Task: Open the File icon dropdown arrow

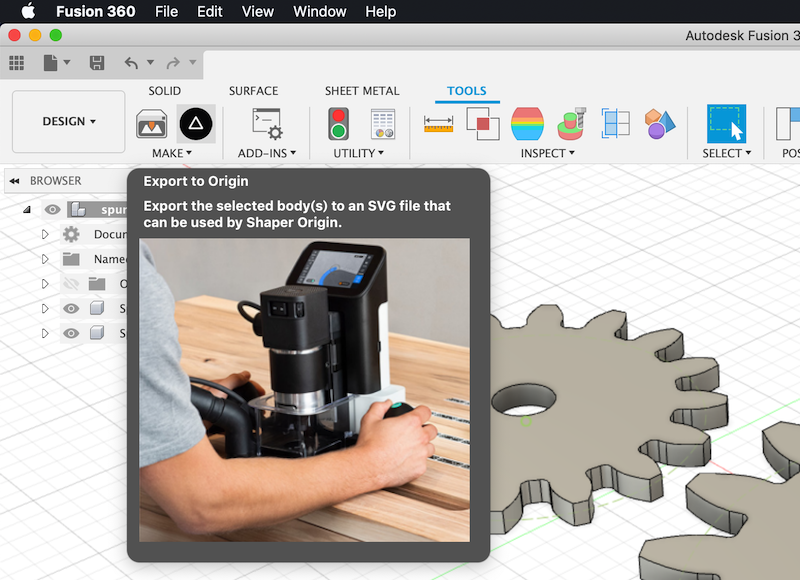Action: click(x=67, y=63)
